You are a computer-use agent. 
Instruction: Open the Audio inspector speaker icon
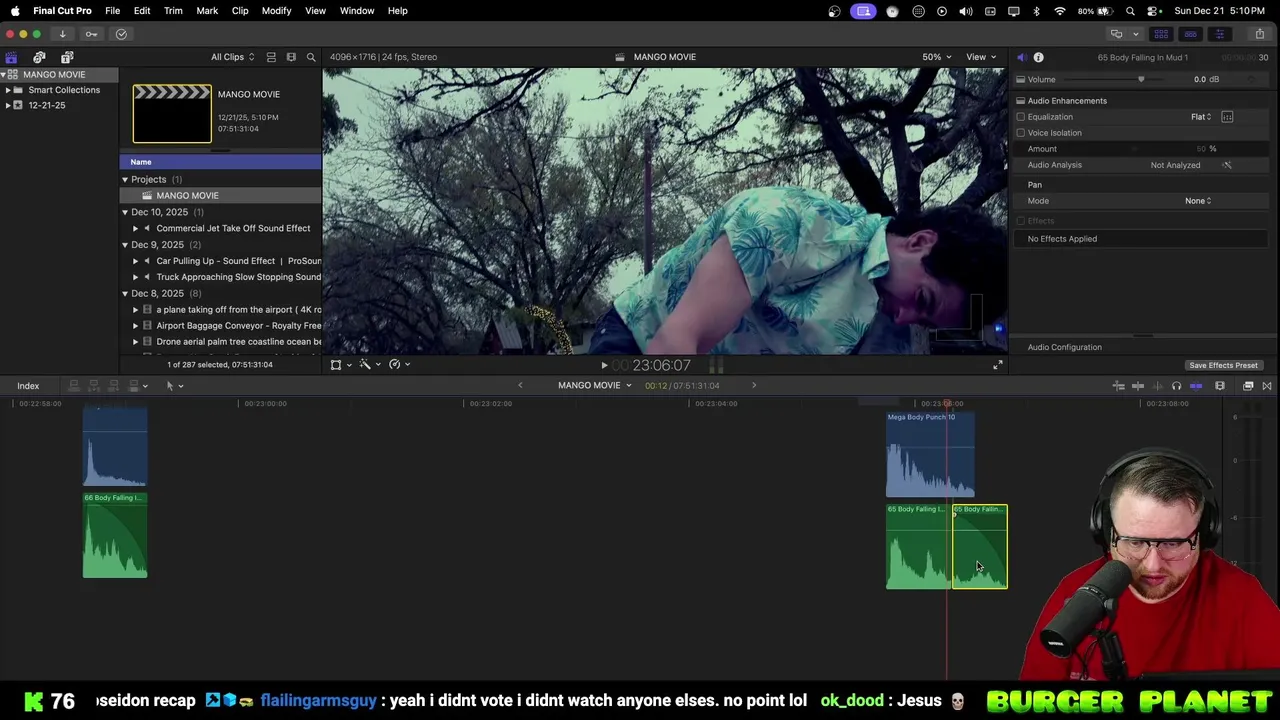pyautogui.click(x=1021, y=57)
